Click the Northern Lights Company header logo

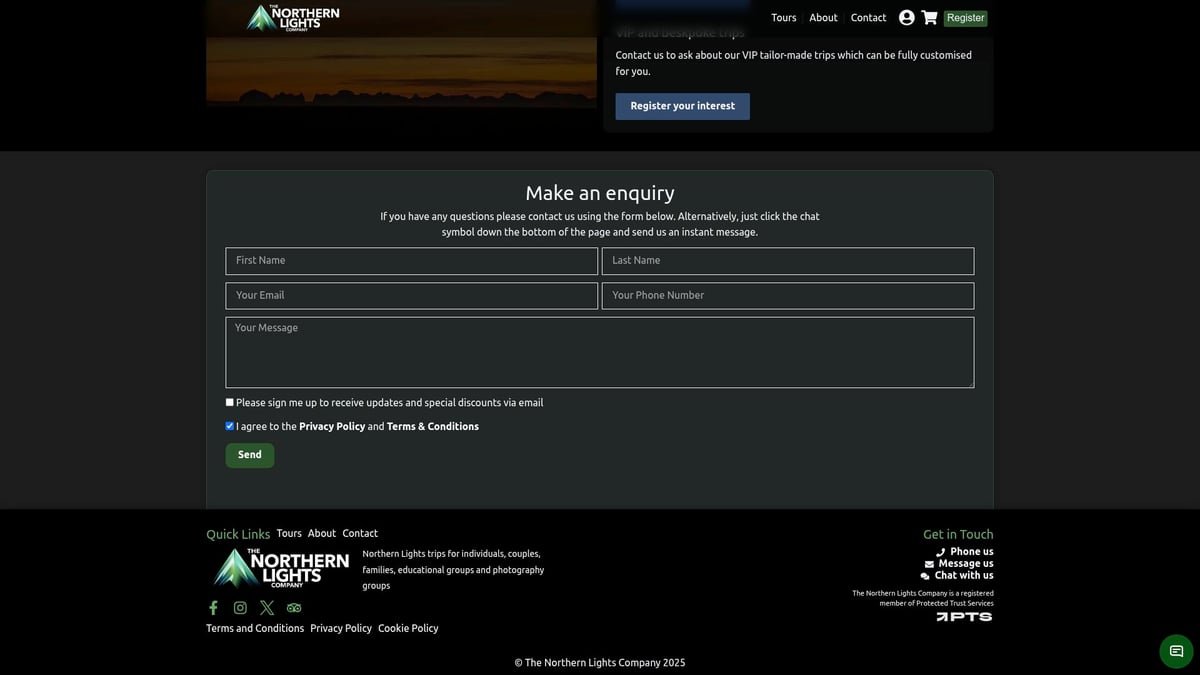(x=293, y=18)
